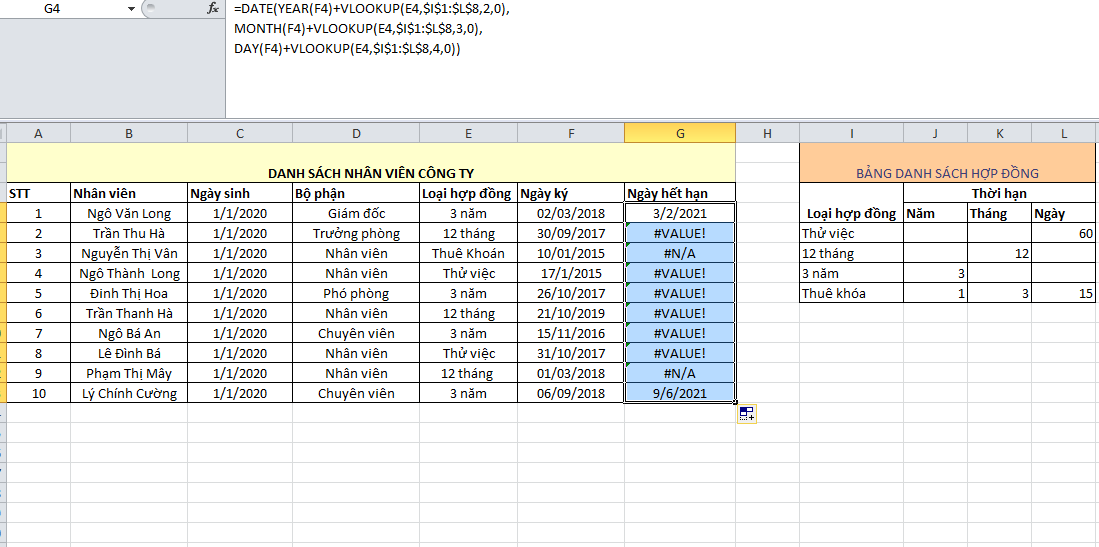
Task: Click the signing date 30/09/2017
Action: pyautogui.click(x=571, y=234)
